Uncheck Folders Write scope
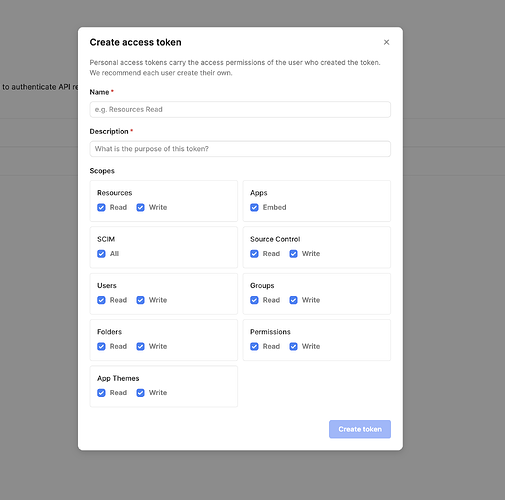Viewport: 505px width, 500px height. pos(141,346)
